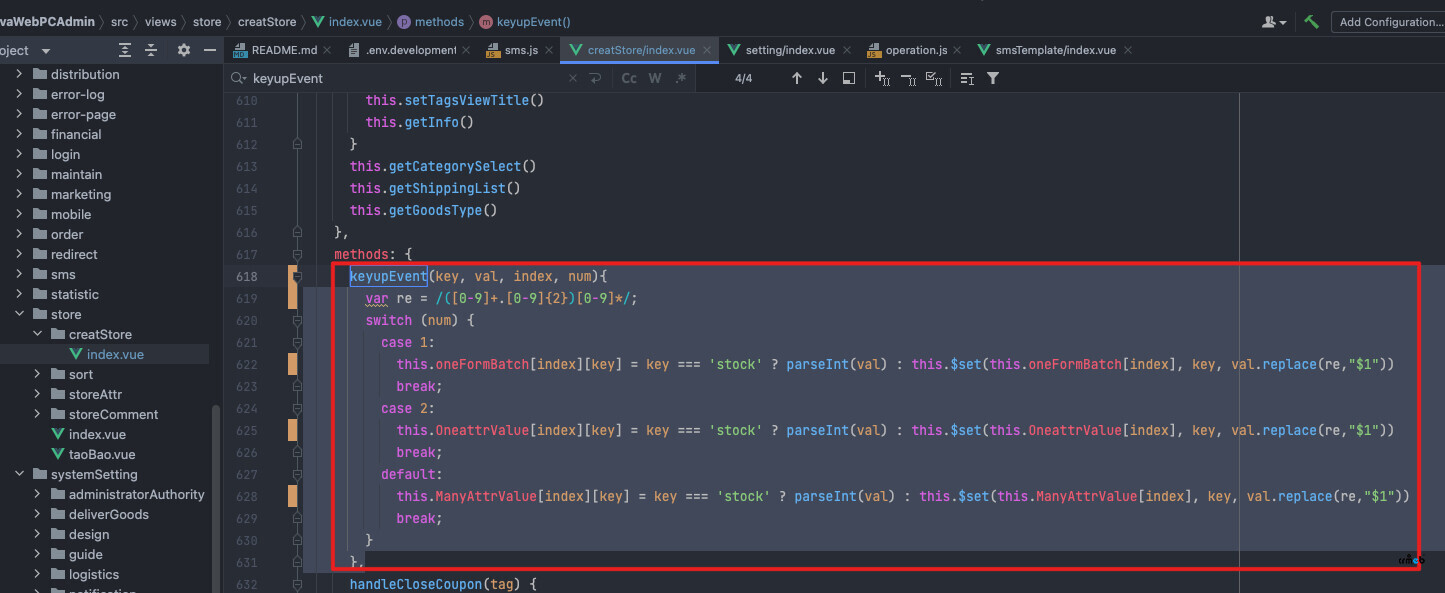The image size is (1445, 593).
Task: Click the Vue icon of index.vue breadcrumb
Action: point(319,21)
